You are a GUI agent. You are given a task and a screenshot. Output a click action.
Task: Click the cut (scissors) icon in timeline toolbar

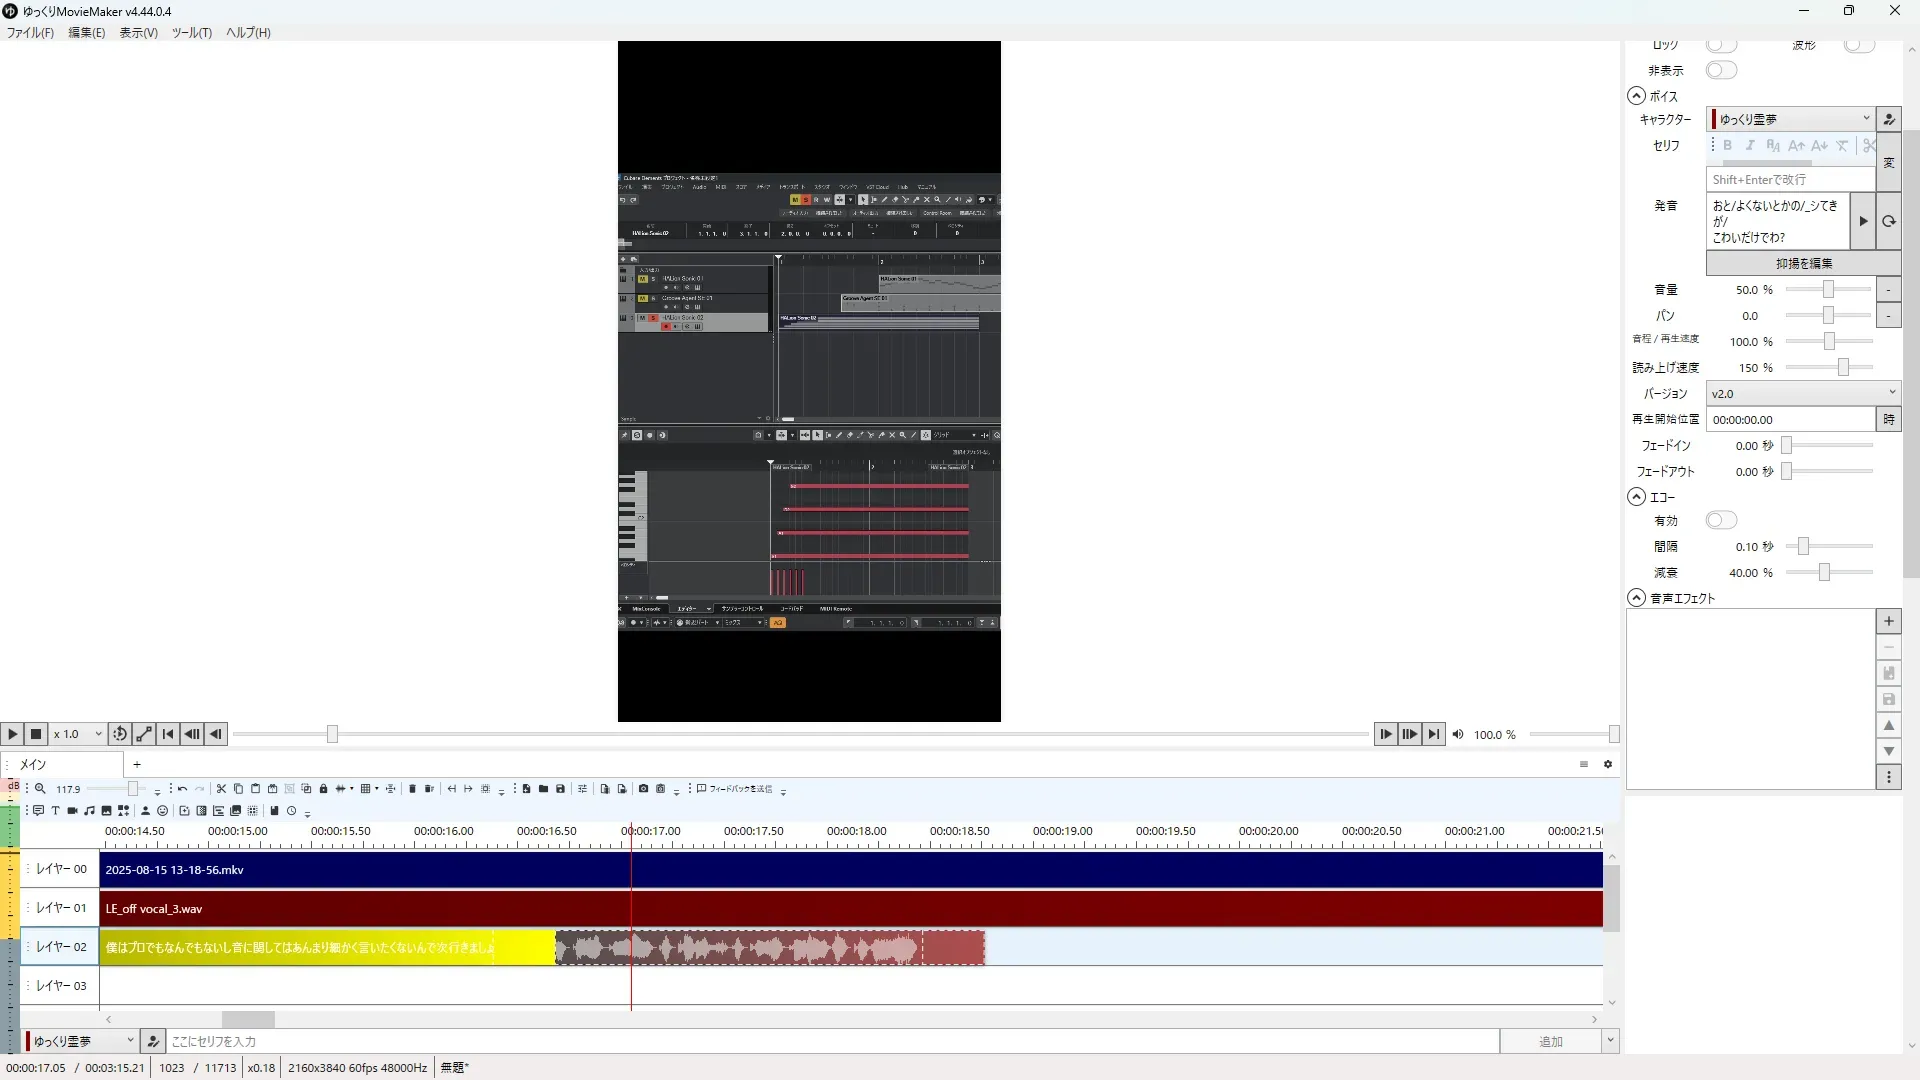point(221,789)
